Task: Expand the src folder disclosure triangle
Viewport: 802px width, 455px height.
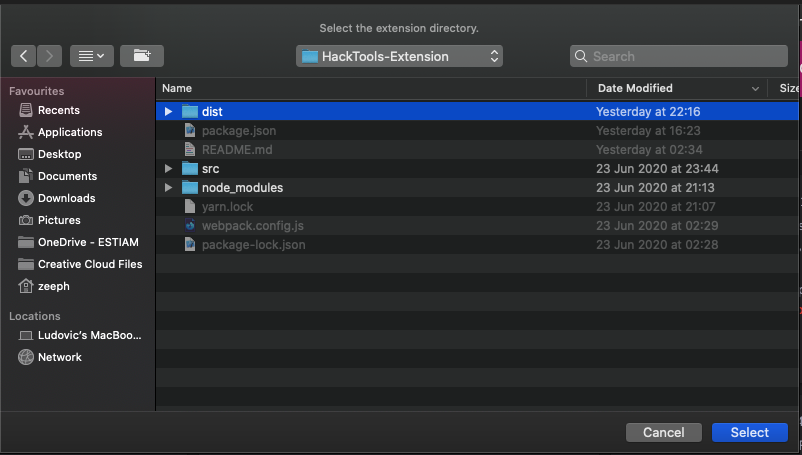Action: click(169, 169)
